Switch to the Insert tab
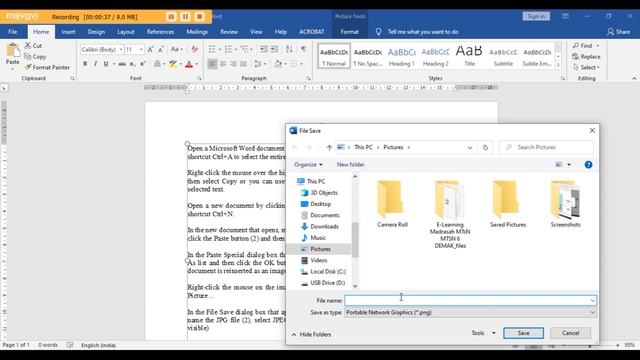 pyautogui.click(x=68, y=32)
